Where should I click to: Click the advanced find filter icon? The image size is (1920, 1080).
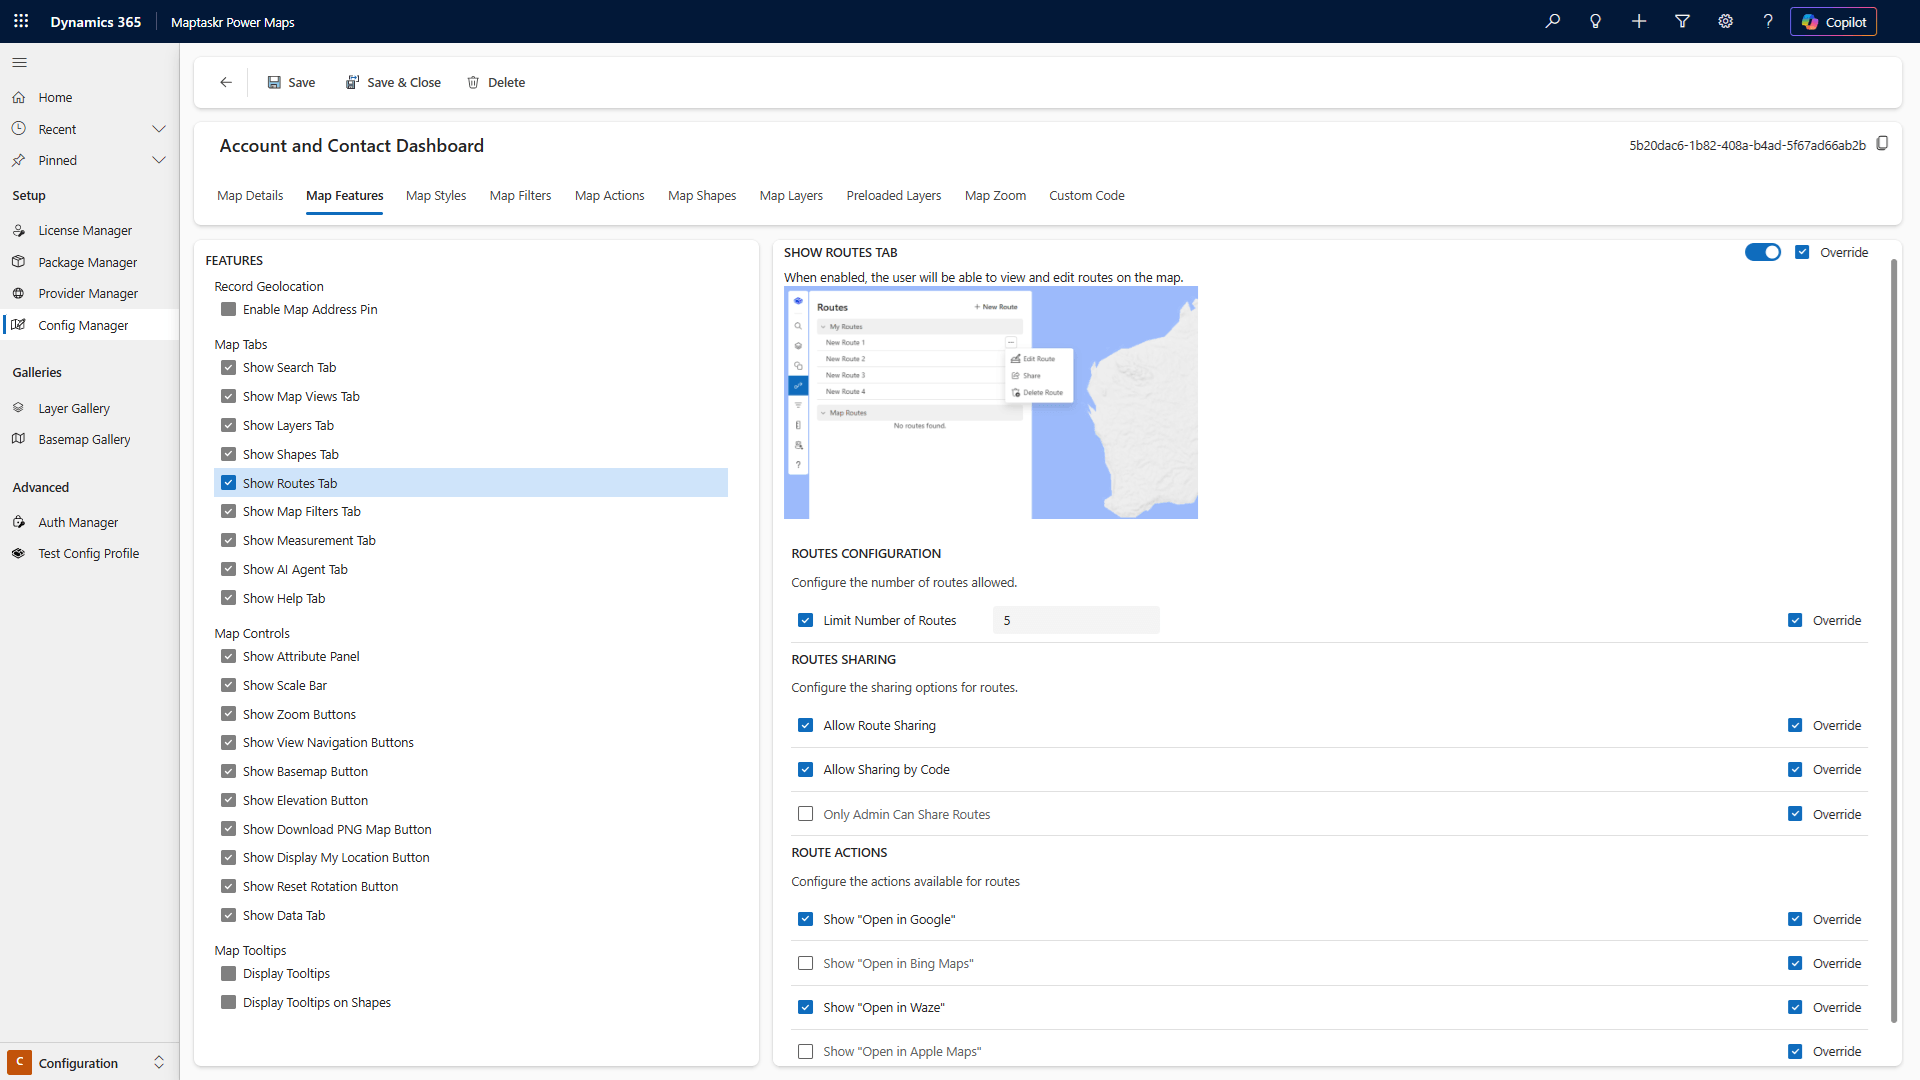point(1682,21)
